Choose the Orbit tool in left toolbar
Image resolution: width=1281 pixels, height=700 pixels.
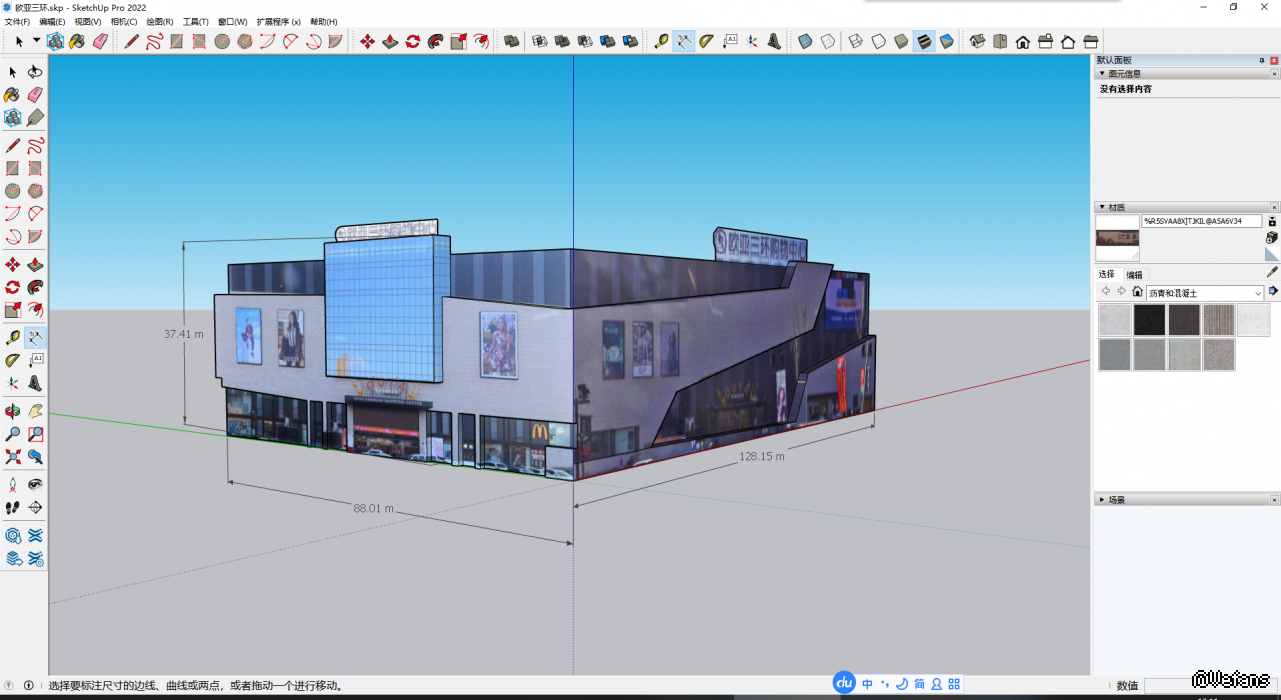13,411
